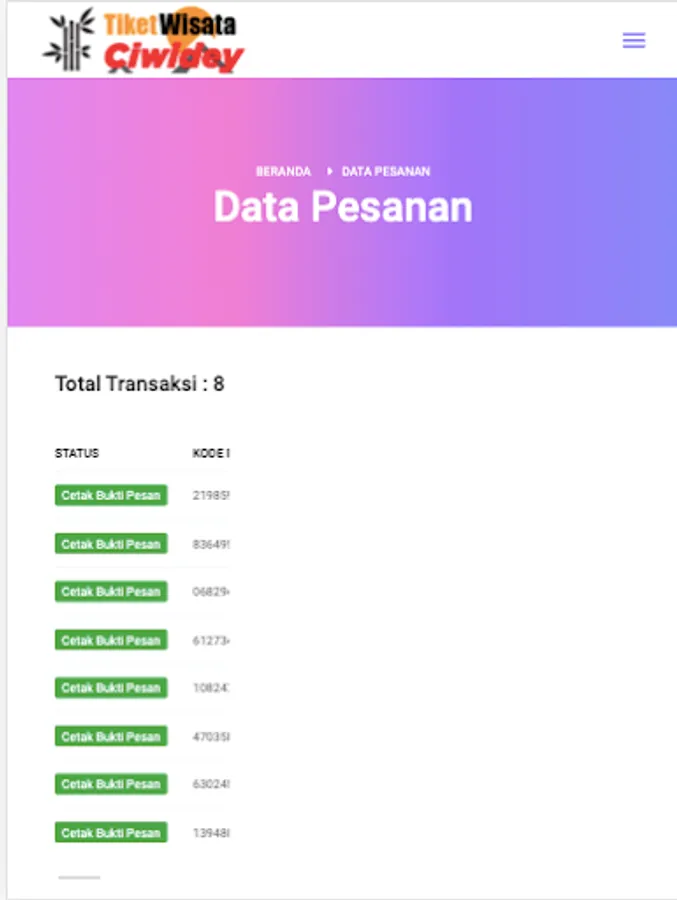Click the large Data Pesanan page heading

point(342,207)
